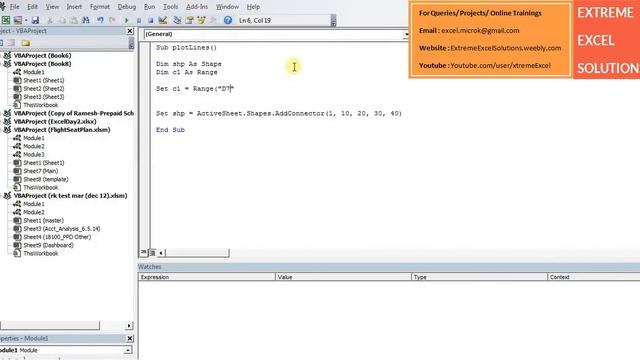Select Module1 under VBAProject (Book8)
Screen dimensions: 640x360
[34, 72]
